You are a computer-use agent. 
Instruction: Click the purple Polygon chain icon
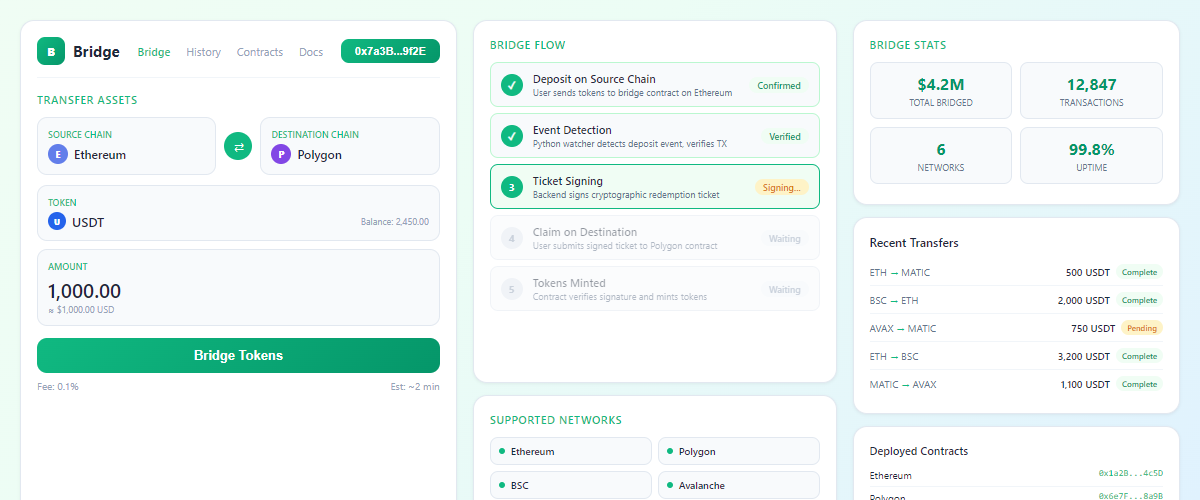[281, 155]
